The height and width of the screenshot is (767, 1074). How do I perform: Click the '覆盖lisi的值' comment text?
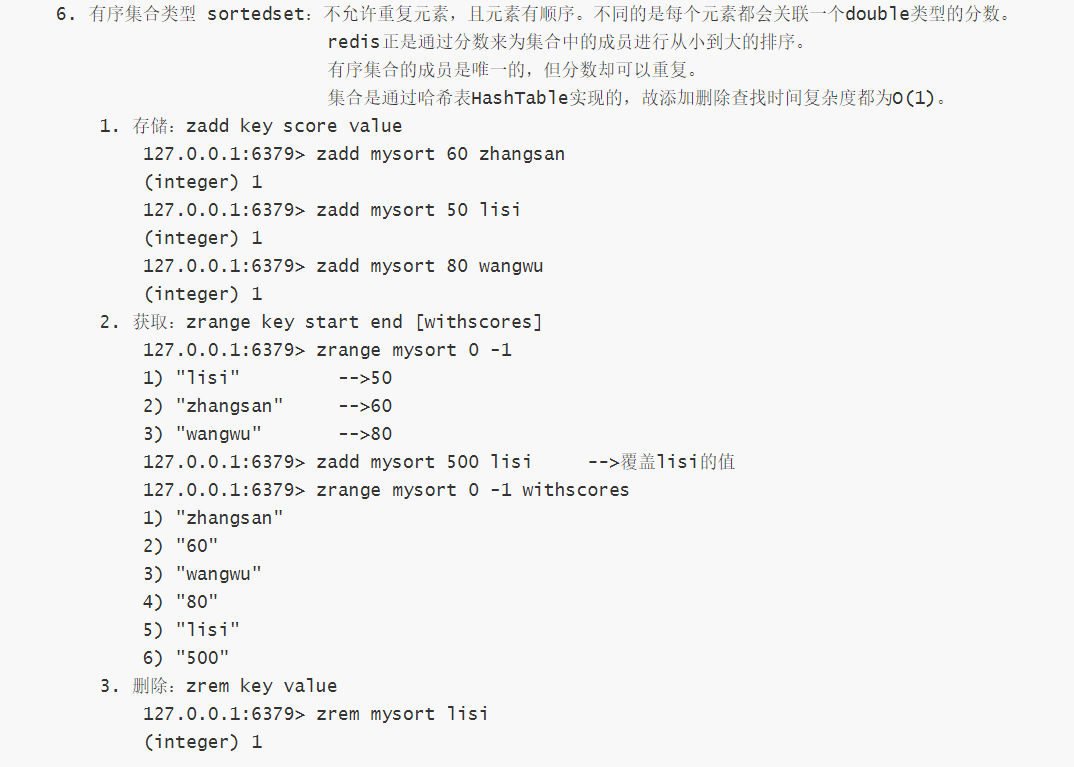tap(678, 462)
